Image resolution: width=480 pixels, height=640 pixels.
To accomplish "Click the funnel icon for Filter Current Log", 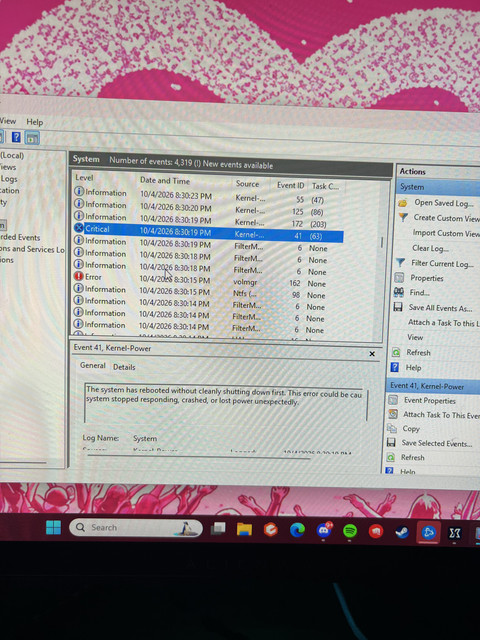I will (x=400, y=262).
